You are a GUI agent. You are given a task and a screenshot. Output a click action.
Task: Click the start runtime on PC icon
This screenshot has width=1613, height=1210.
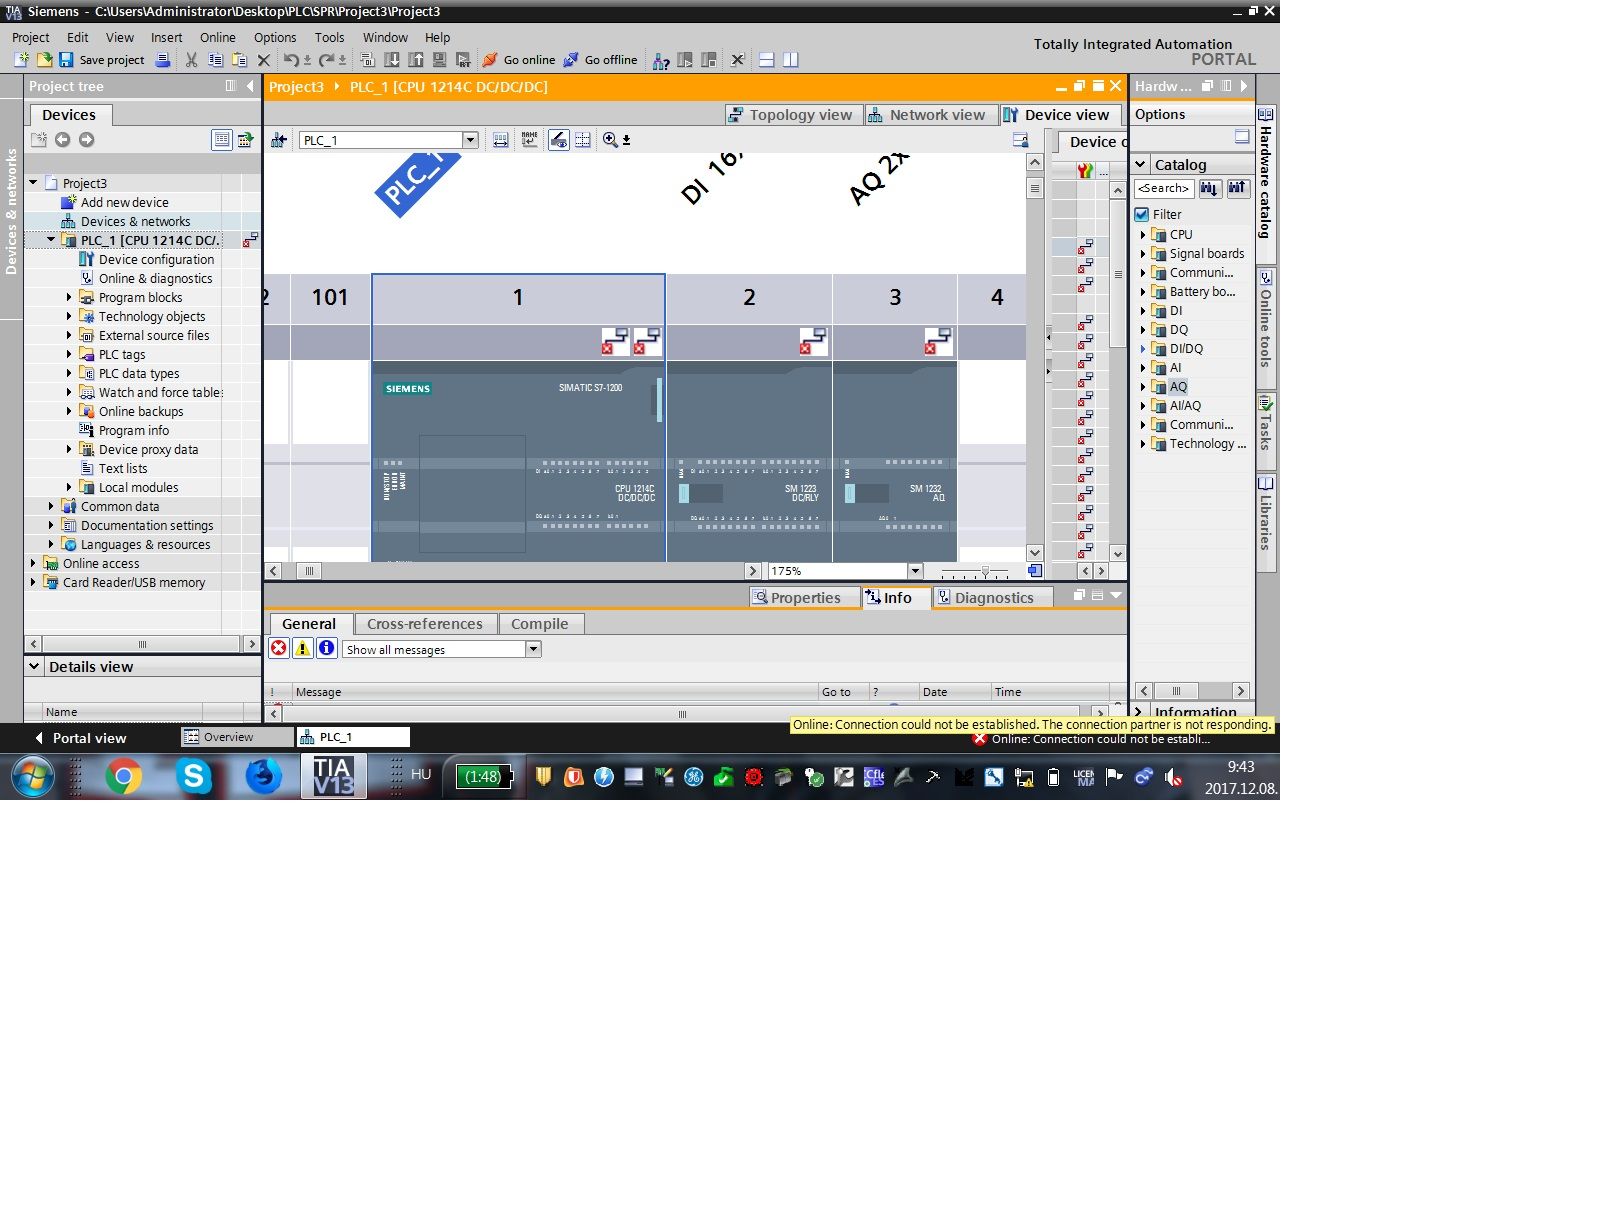[x=463, y=60]
